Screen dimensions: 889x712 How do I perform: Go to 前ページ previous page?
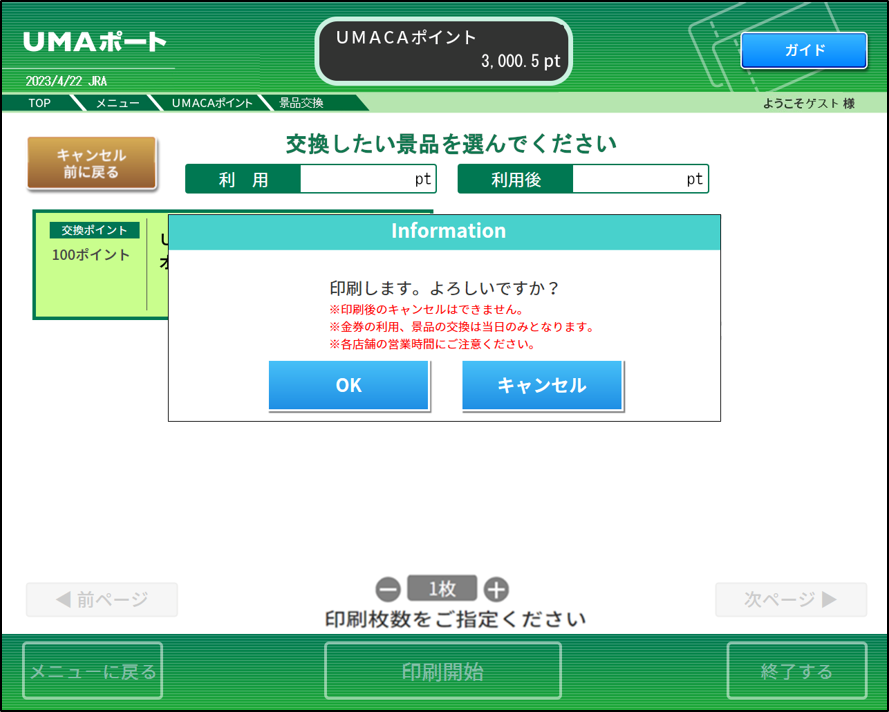pyautogui.click(x=102, y=599)
